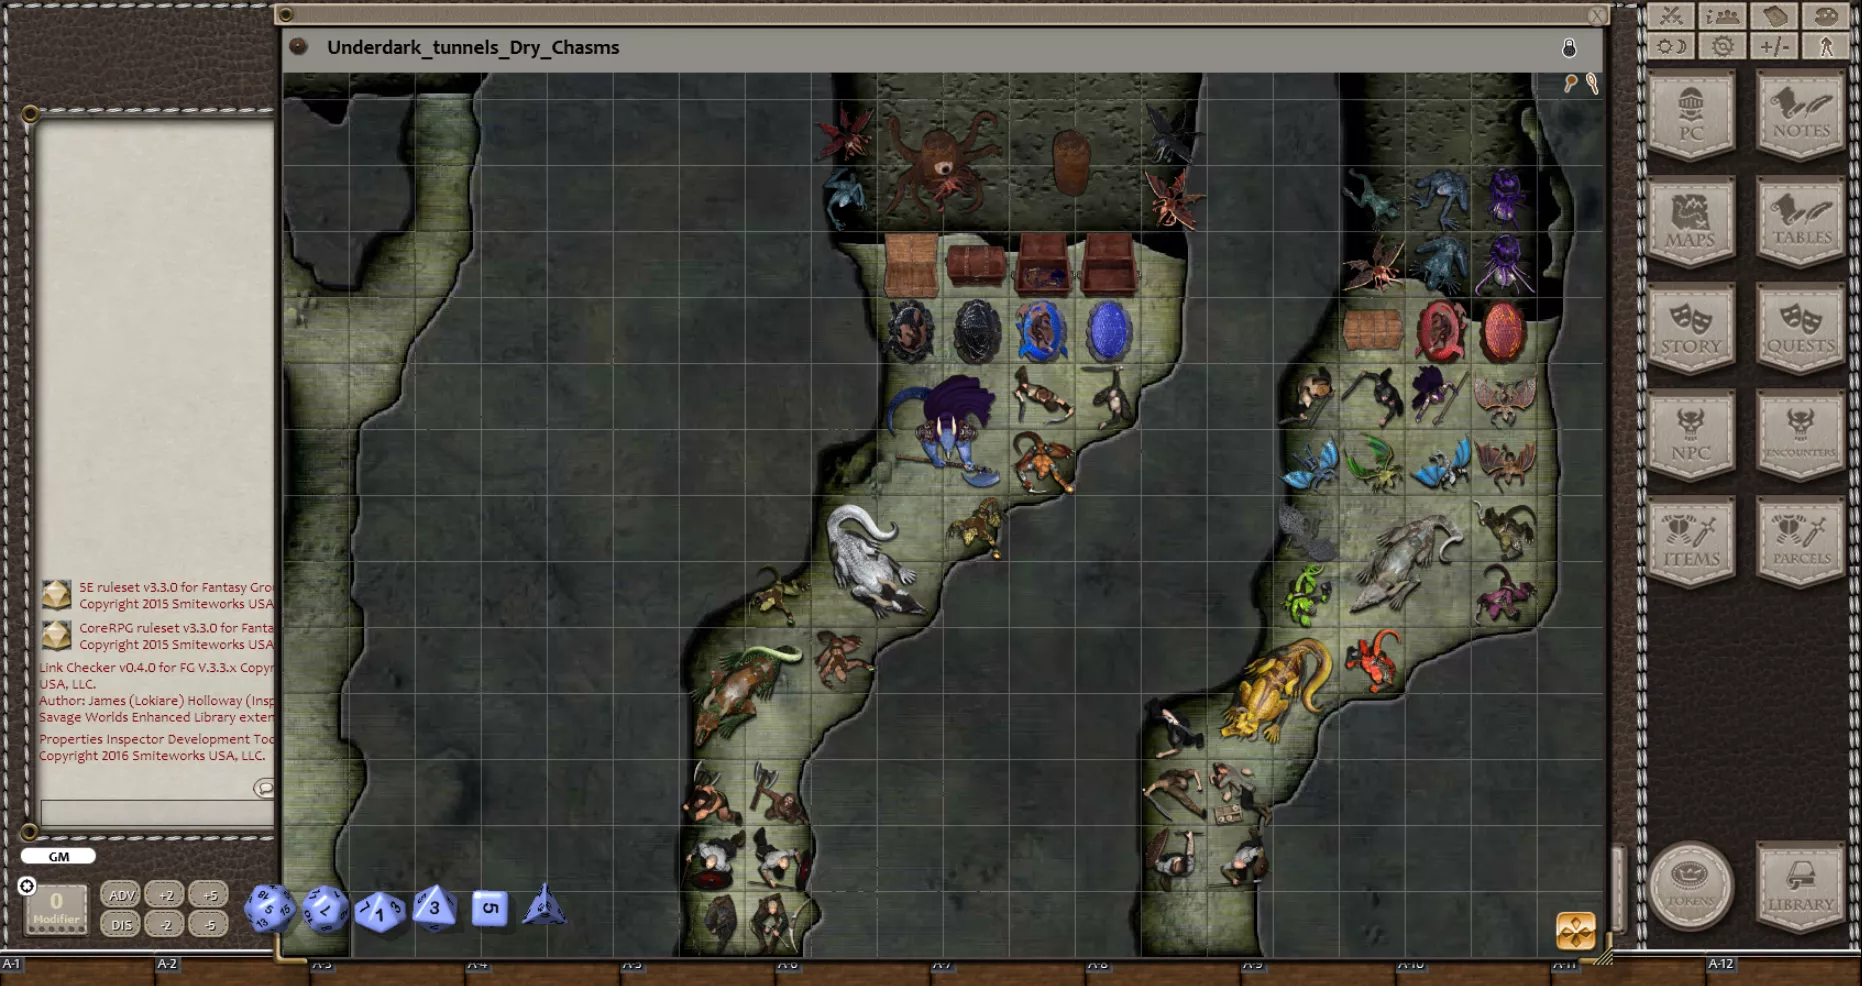Click the map window link icon beside title
Viewport: 1862px width, 986px height.
pyautogui.click(x=298, y=46)
